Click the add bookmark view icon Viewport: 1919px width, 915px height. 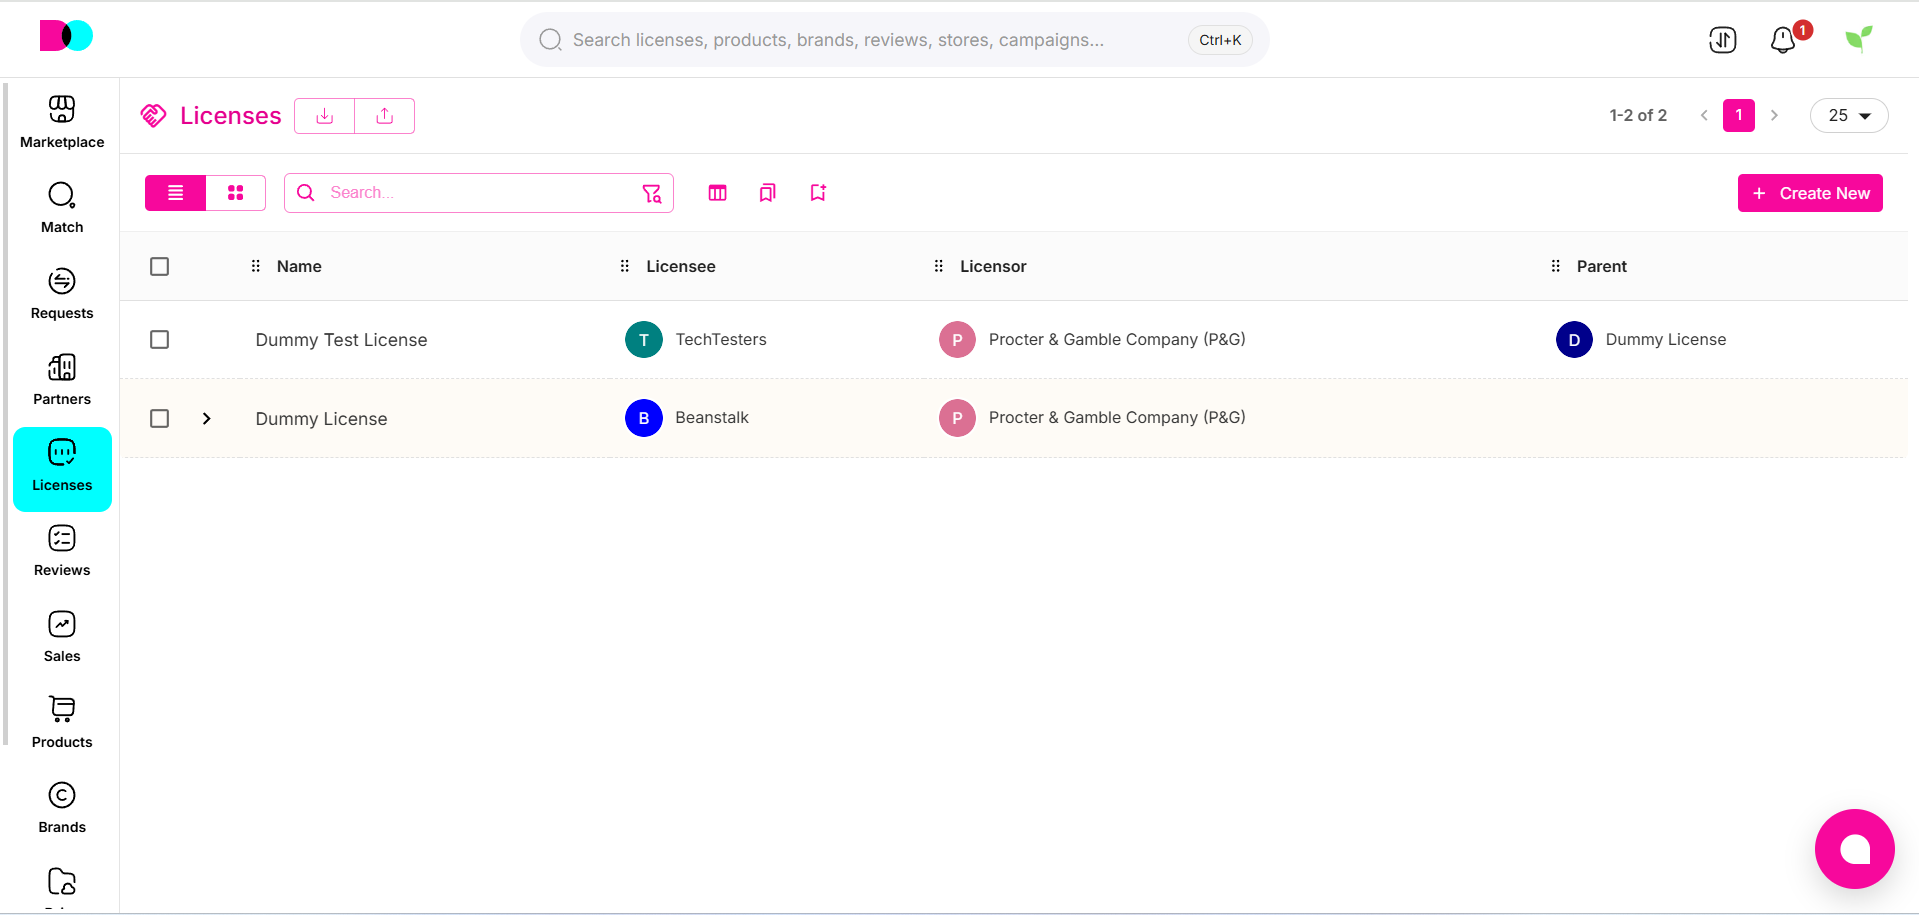click(818, 193)
